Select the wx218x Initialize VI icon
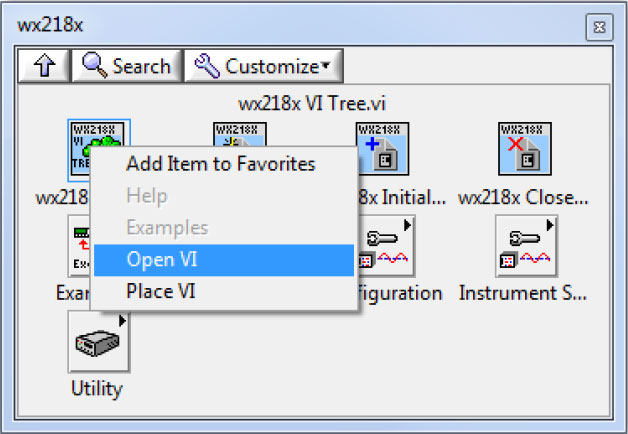This screenshot has width=628, height=434. (382, 150)
